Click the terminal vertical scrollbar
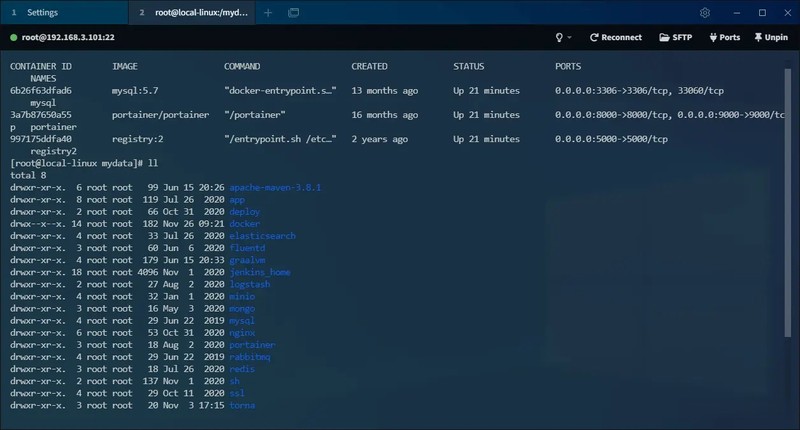Screen dimensions: 800x430 pos(788,203)
